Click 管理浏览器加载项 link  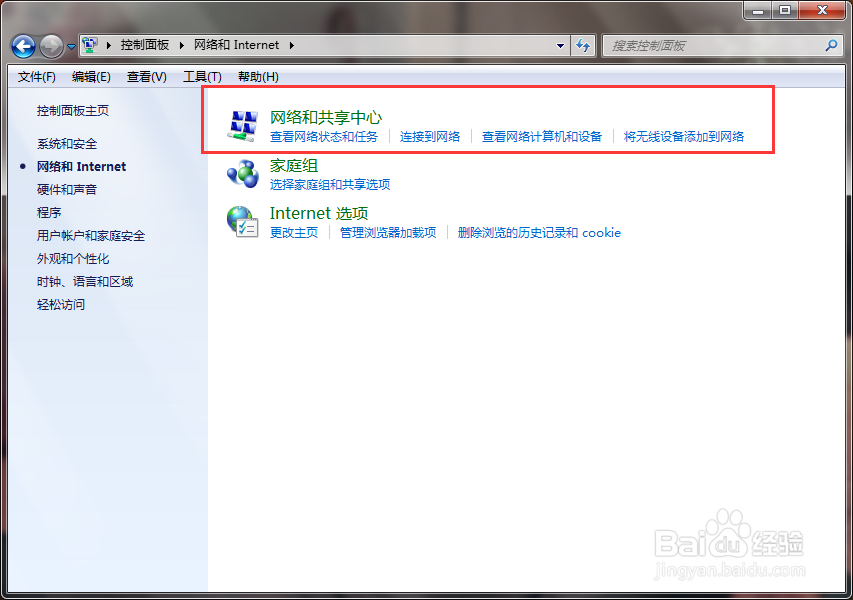coord(388,233)
